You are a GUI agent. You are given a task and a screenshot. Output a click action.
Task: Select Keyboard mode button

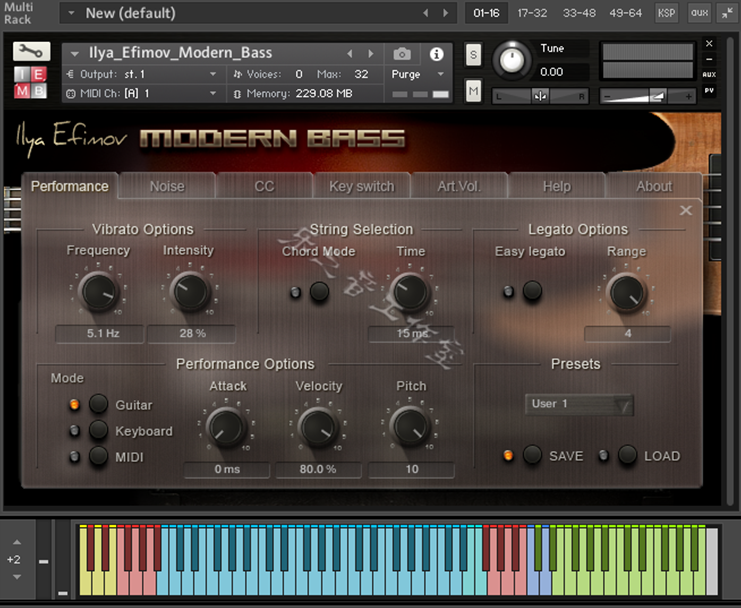pyautogui.click(x=98, y=430)
